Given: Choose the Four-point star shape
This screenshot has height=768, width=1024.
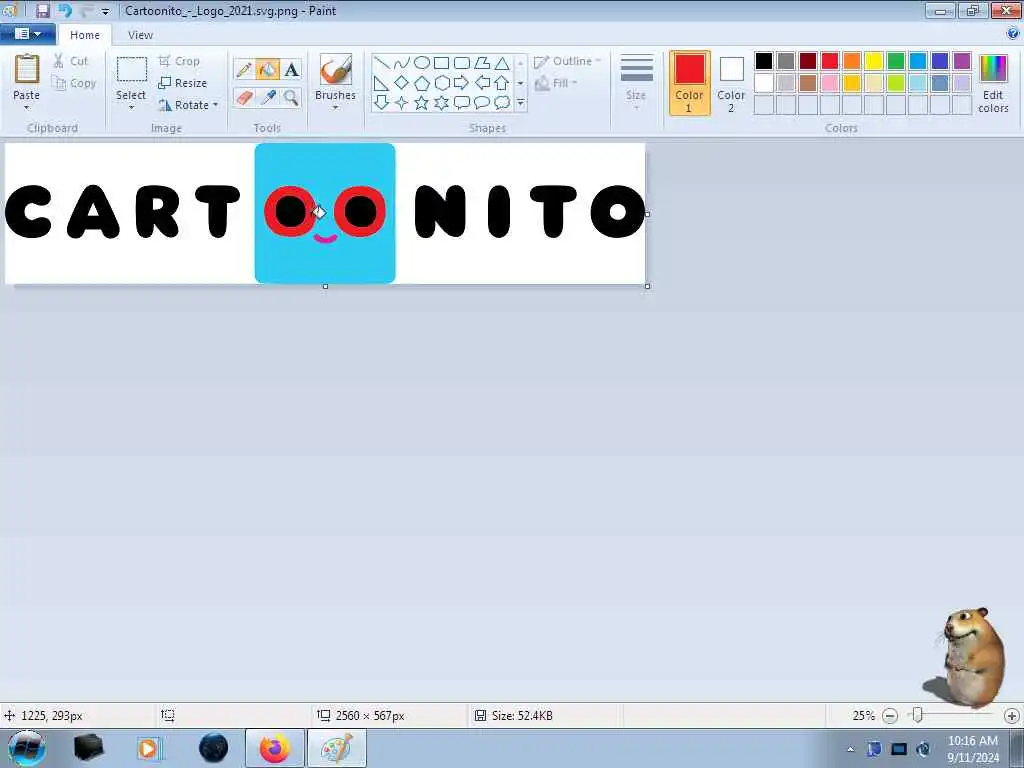Looking at the screenshot, I should pyautogui.click(x=402, y=103).
